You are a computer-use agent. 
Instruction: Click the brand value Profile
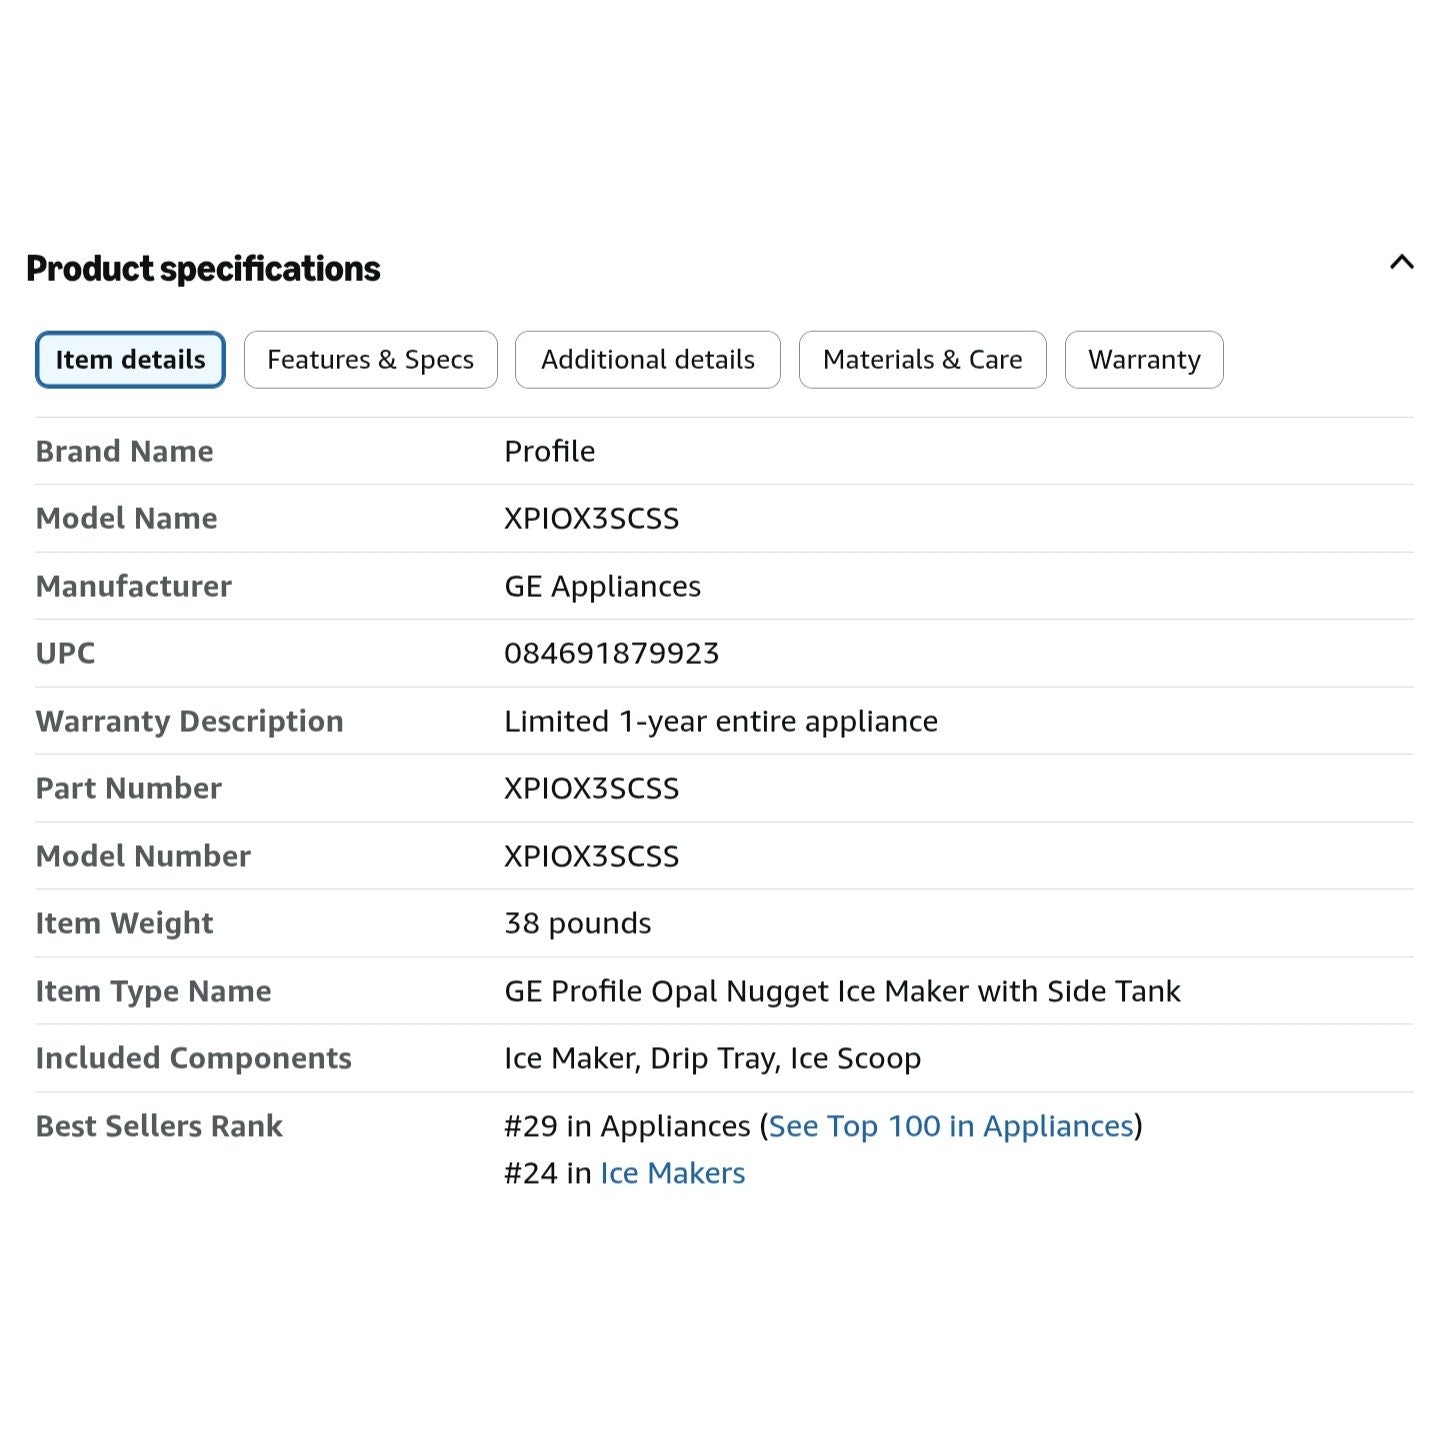(x=549, y=451)
